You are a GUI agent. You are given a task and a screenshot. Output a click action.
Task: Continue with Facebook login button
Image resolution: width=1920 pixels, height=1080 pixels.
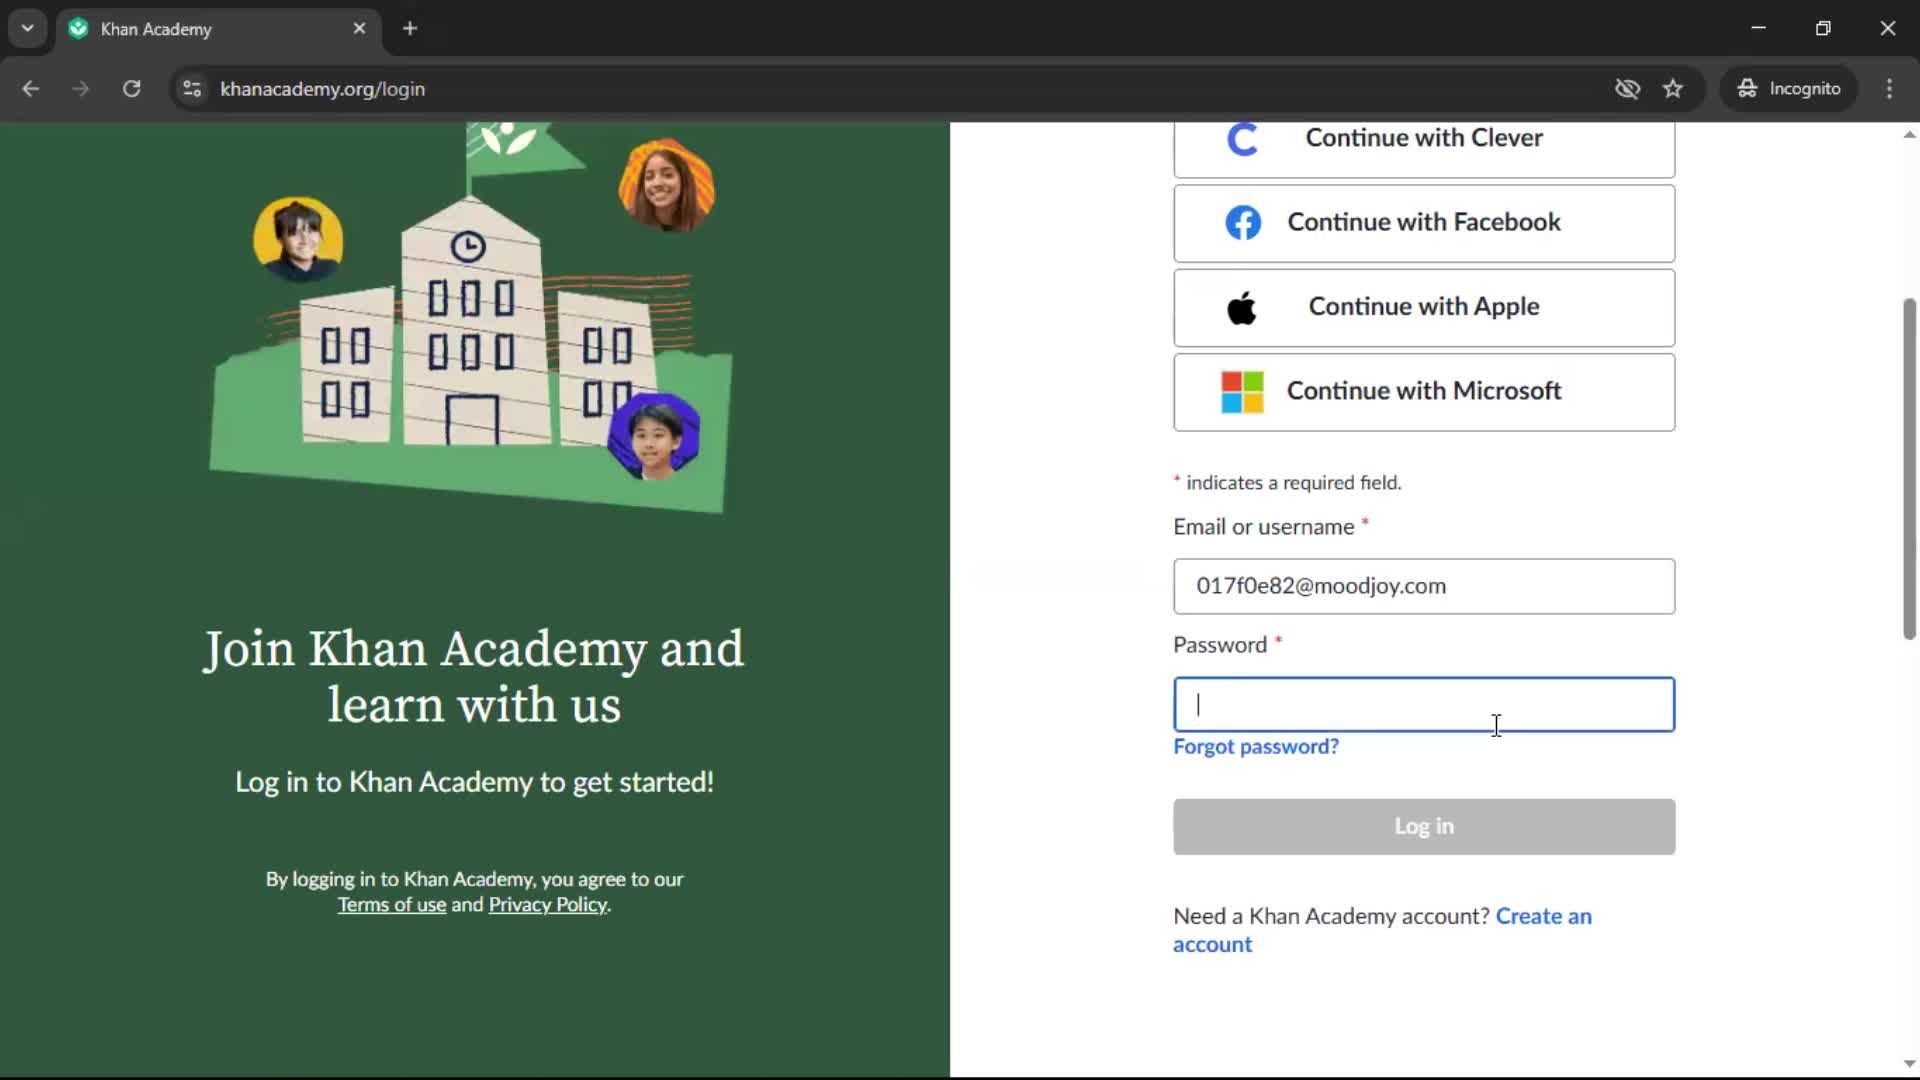[x=1424, y=223]
